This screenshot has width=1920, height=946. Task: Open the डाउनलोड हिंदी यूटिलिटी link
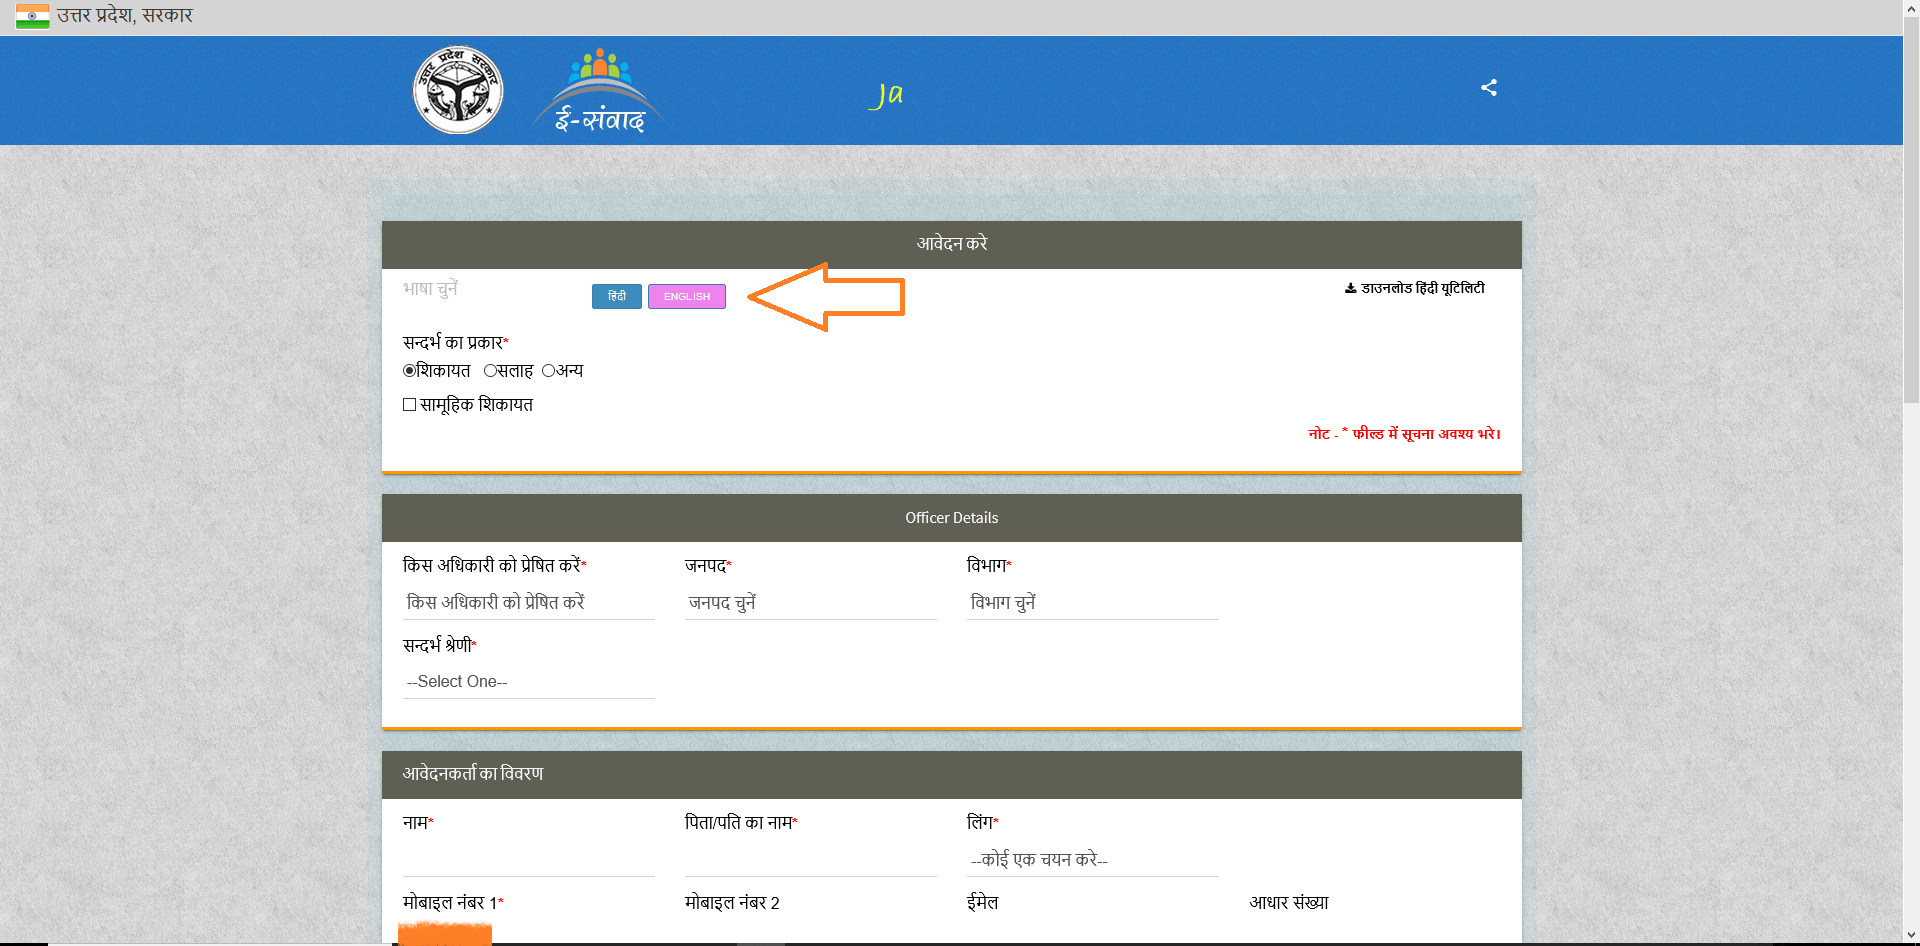click(1422, 289)
